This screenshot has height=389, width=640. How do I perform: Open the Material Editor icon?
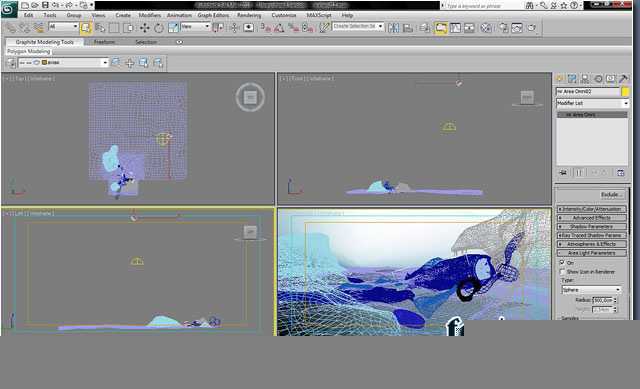pos(485,28)
